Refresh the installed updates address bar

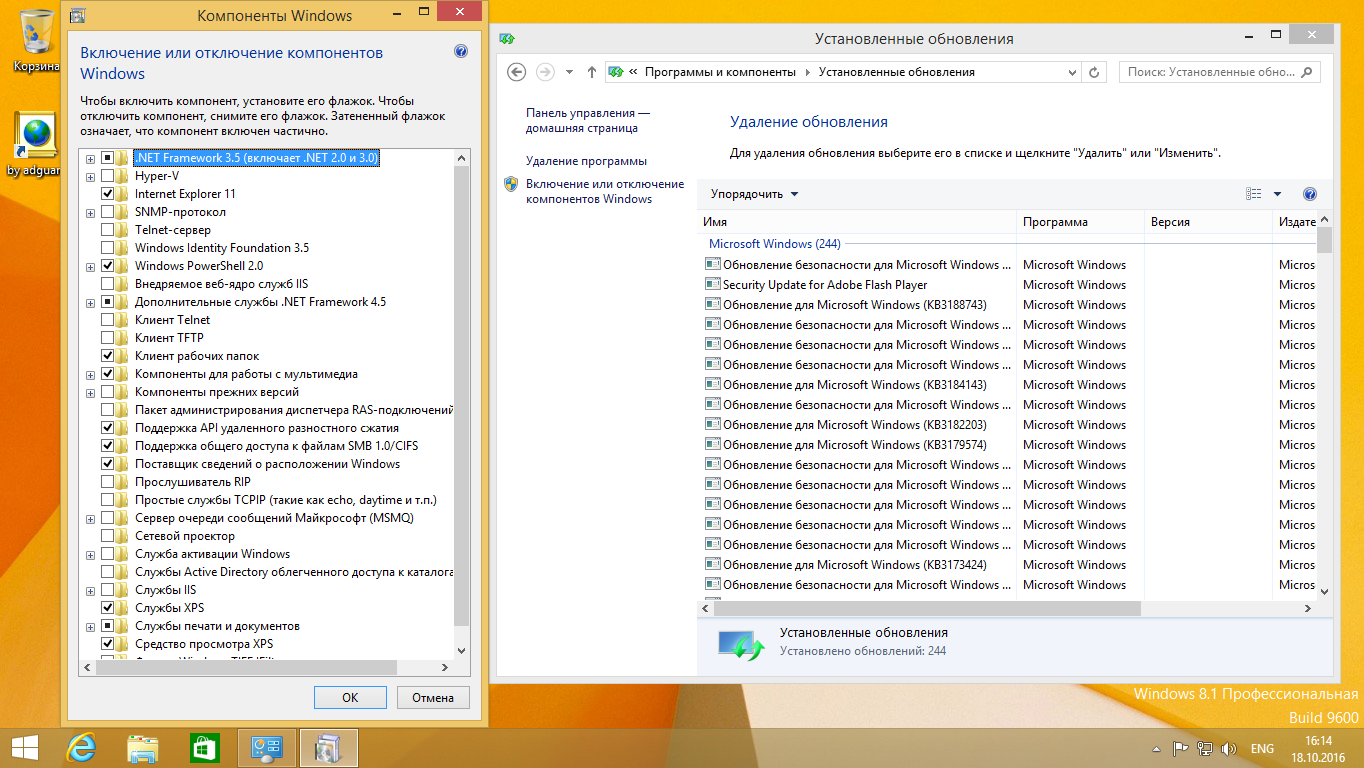click(x=1095, y=72)
